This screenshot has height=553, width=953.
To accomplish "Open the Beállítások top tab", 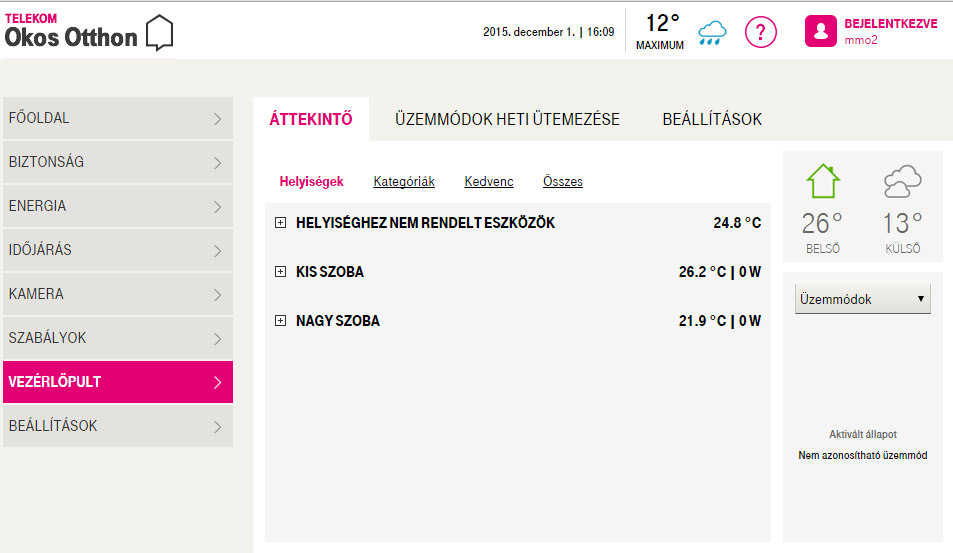I will point(712,119).
